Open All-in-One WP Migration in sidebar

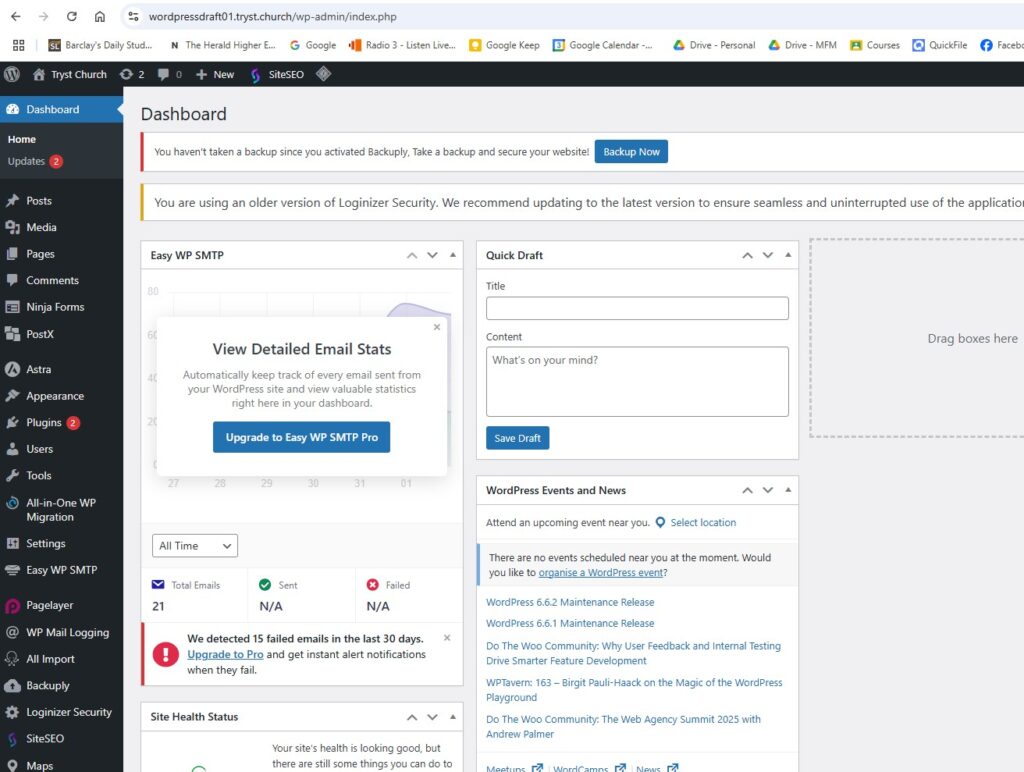[x=61, y=509]
